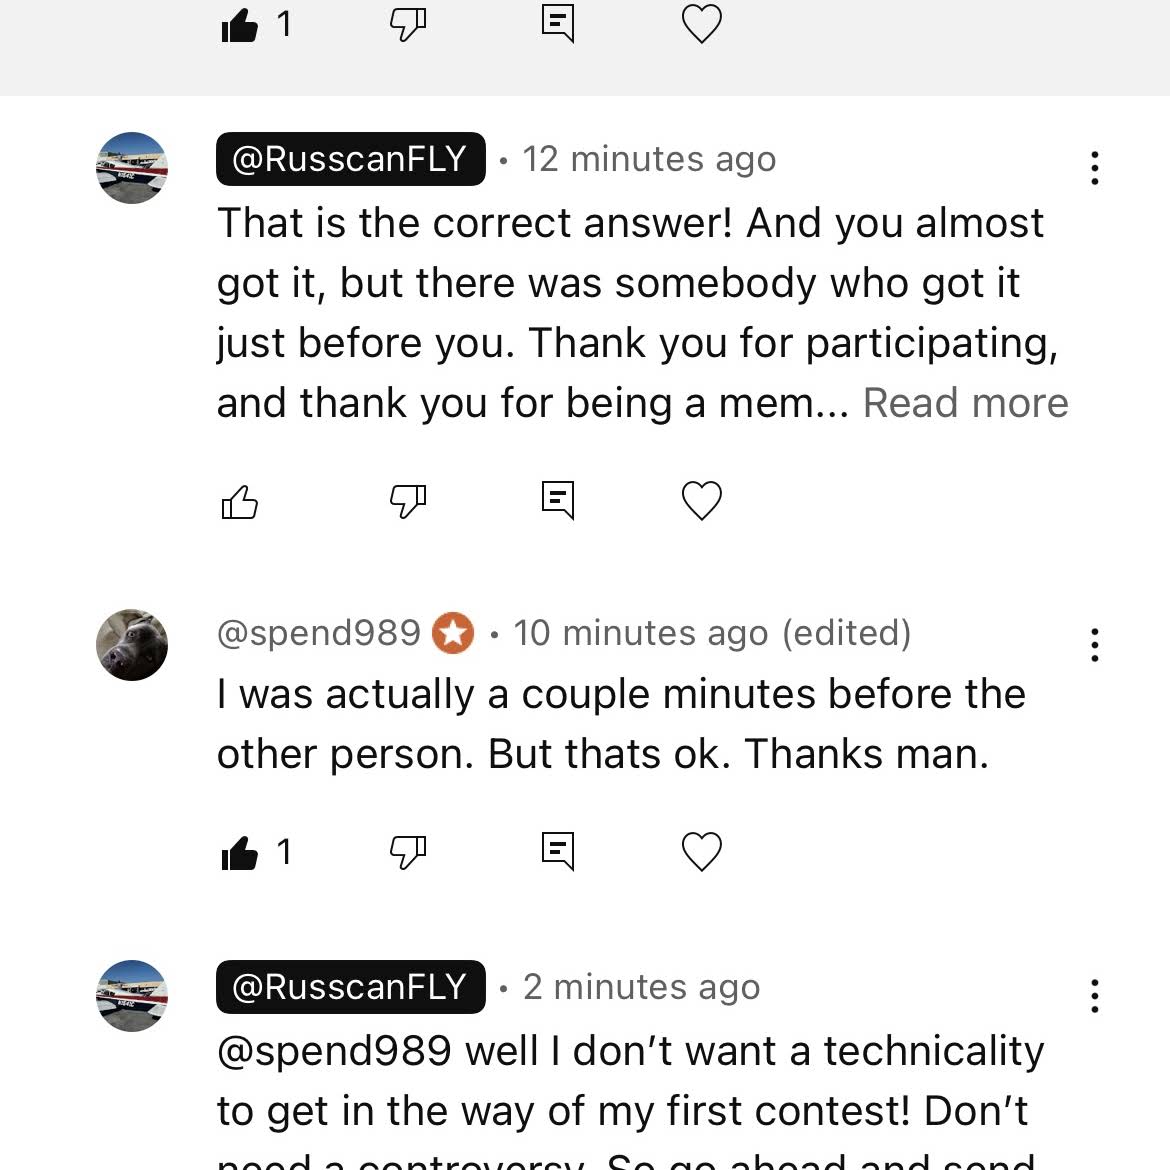The height and width of the screenshot is (1170, 1170).
Task: Tap the @RusscanFLY badge on 2 minutes comment
Action: tap(350, 987)
